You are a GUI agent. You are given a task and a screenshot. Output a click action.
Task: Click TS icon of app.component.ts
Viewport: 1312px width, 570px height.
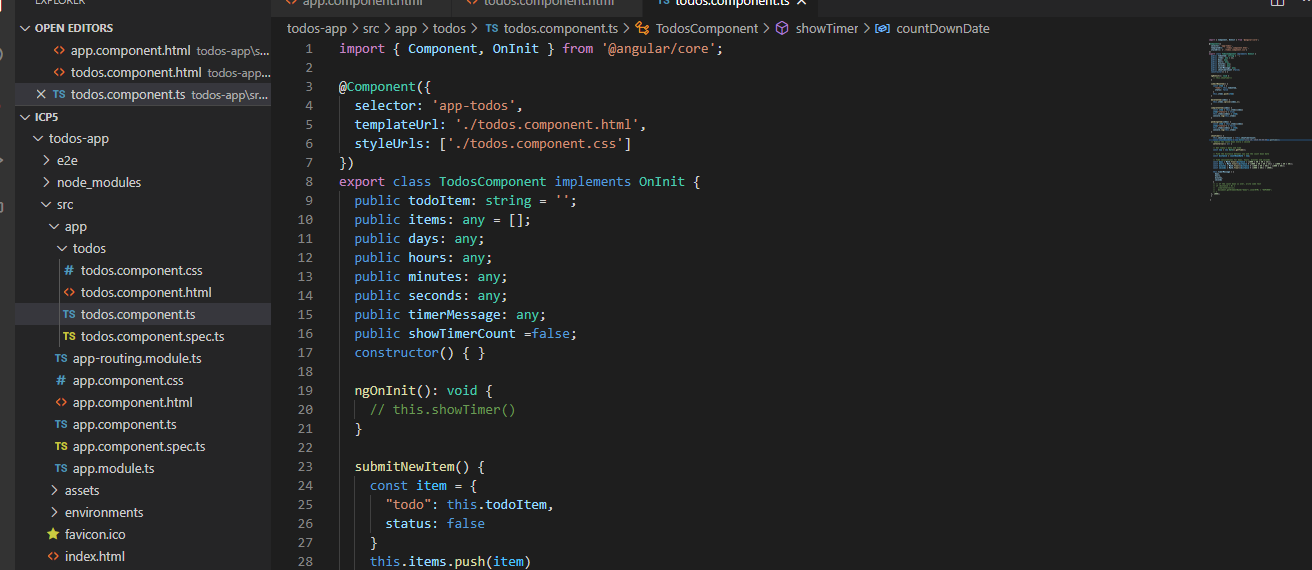pos(61,424)
